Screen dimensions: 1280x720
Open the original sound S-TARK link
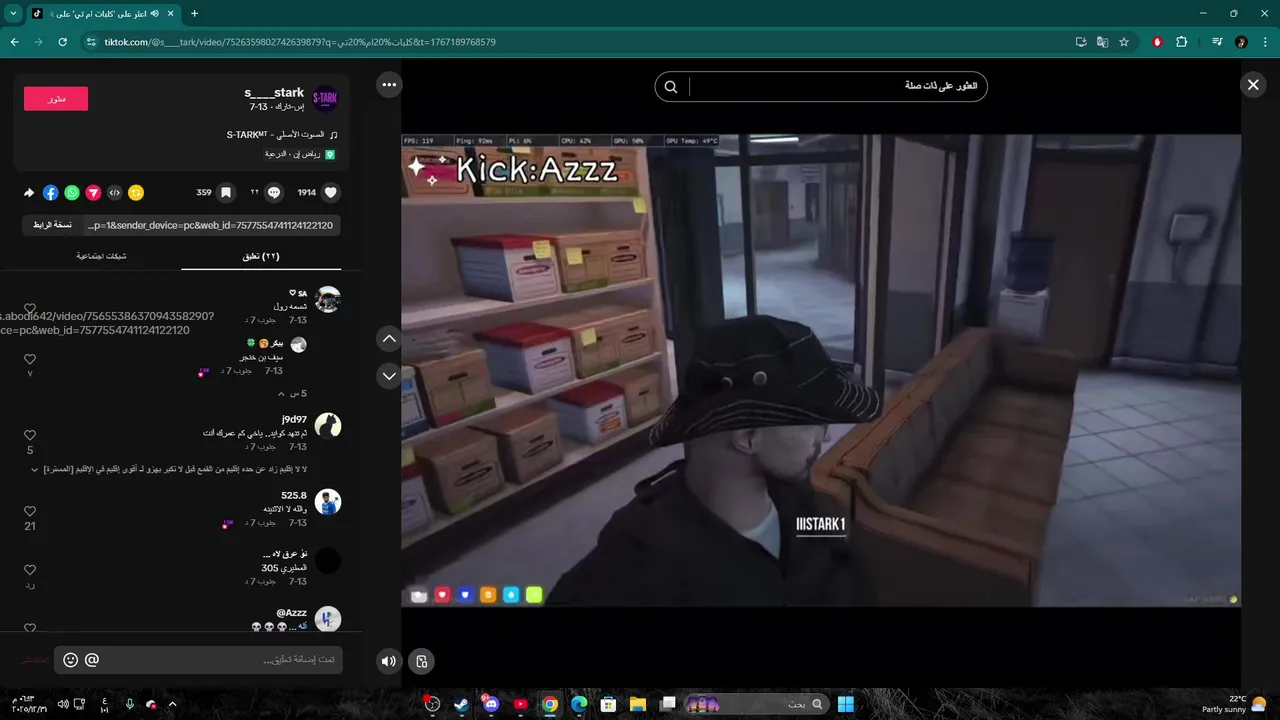pos(282,135)
